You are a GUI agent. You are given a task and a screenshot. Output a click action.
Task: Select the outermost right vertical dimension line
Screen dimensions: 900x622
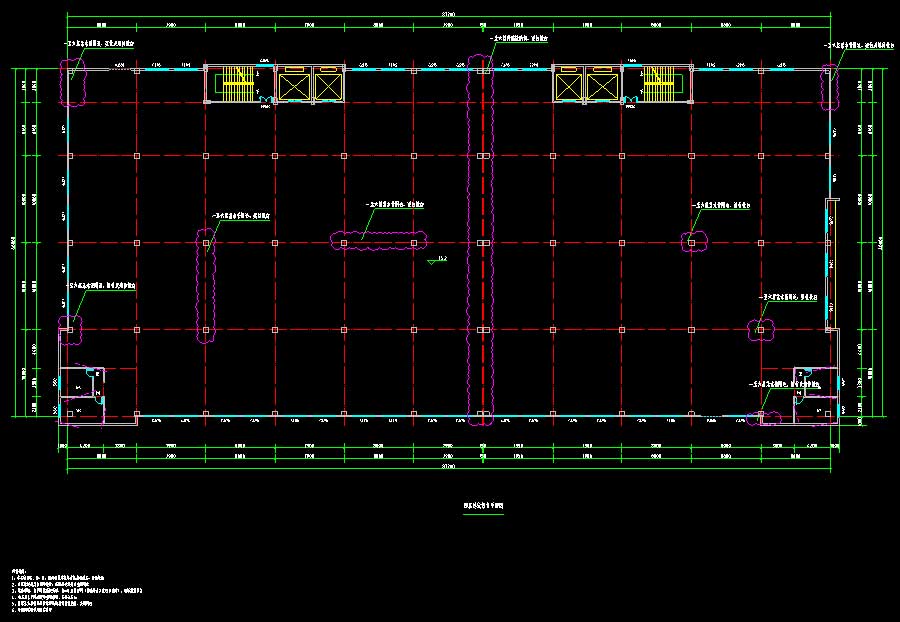[x=884, y=242]
